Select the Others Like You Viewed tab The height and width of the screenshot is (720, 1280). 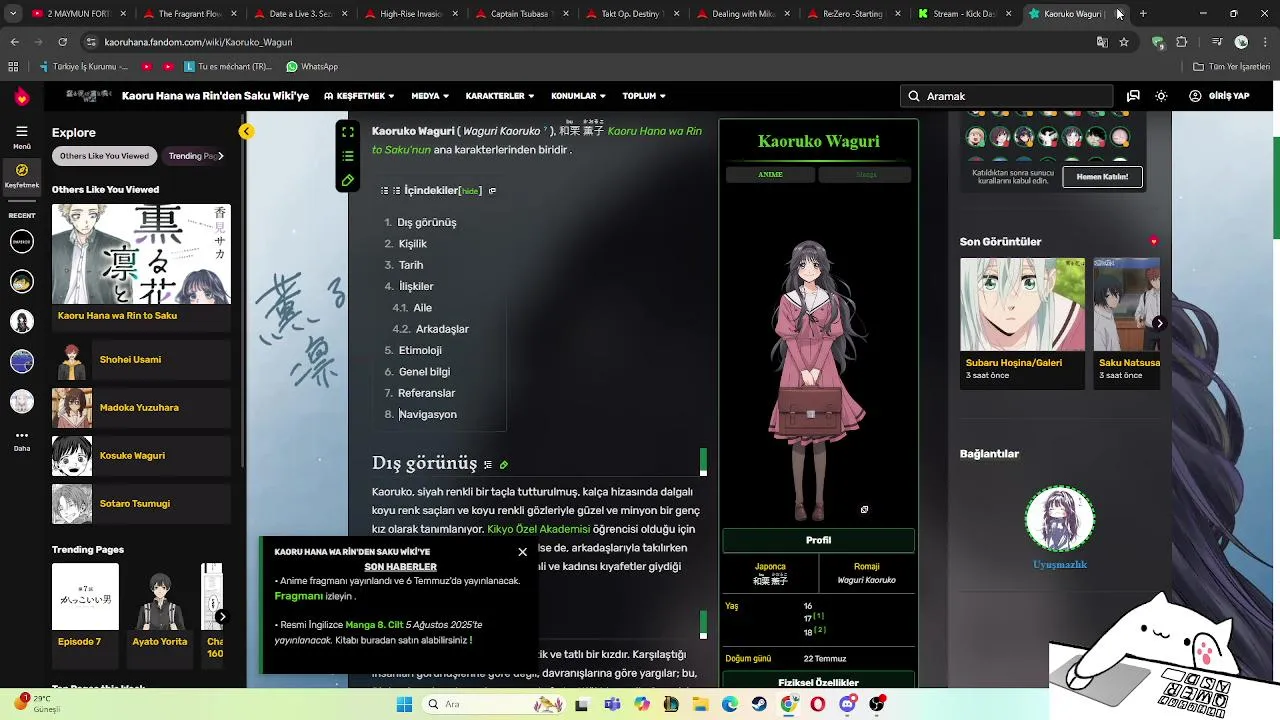click(104, 156)
